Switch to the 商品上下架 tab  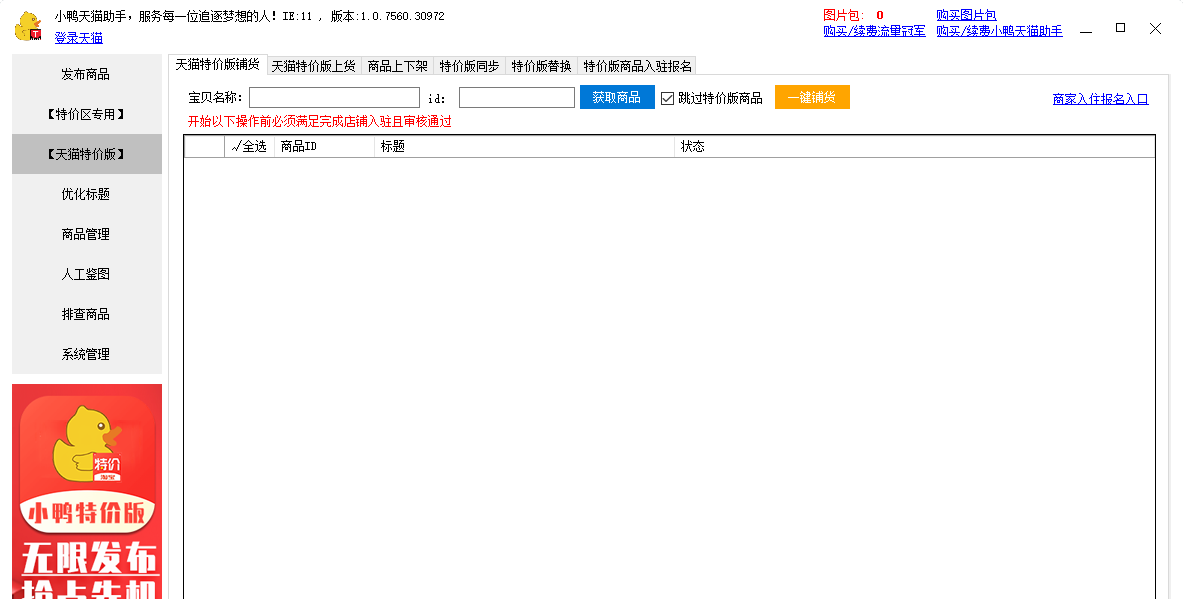coord(398,66)
